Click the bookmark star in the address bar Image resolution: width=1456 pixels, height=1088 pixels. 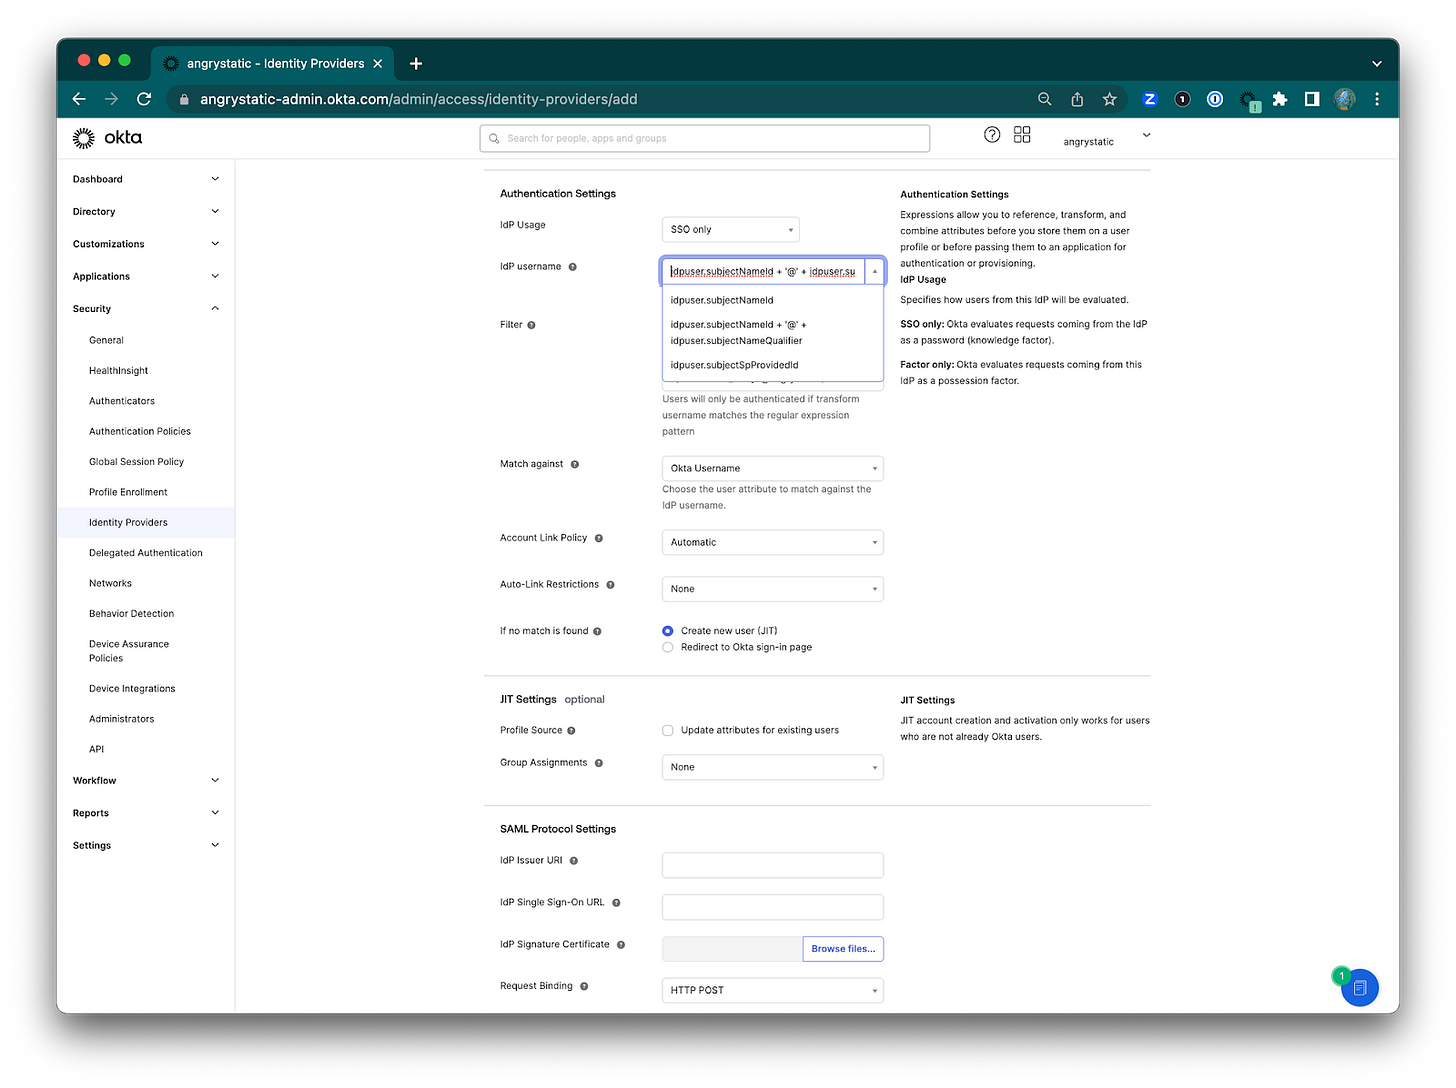tap(1109, 99)
